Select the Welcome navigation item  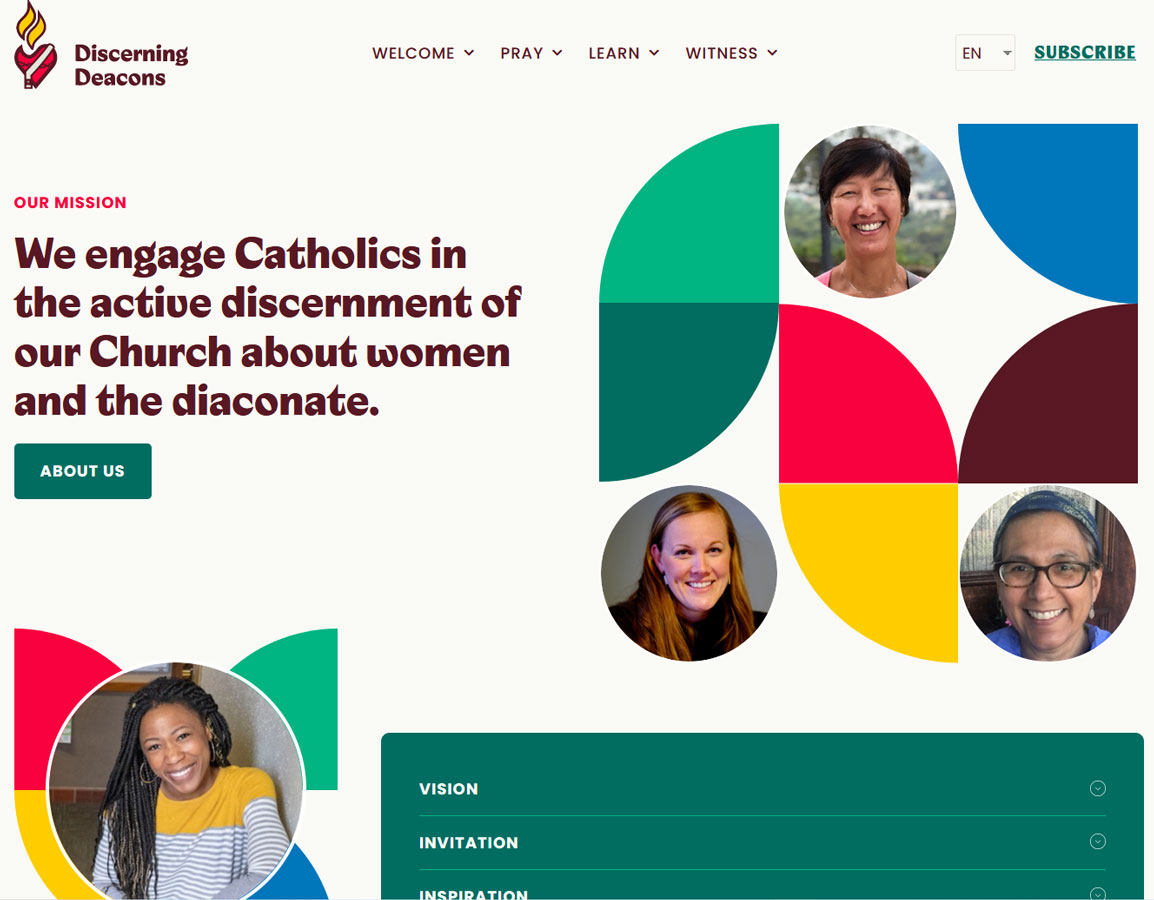[414, 53]
